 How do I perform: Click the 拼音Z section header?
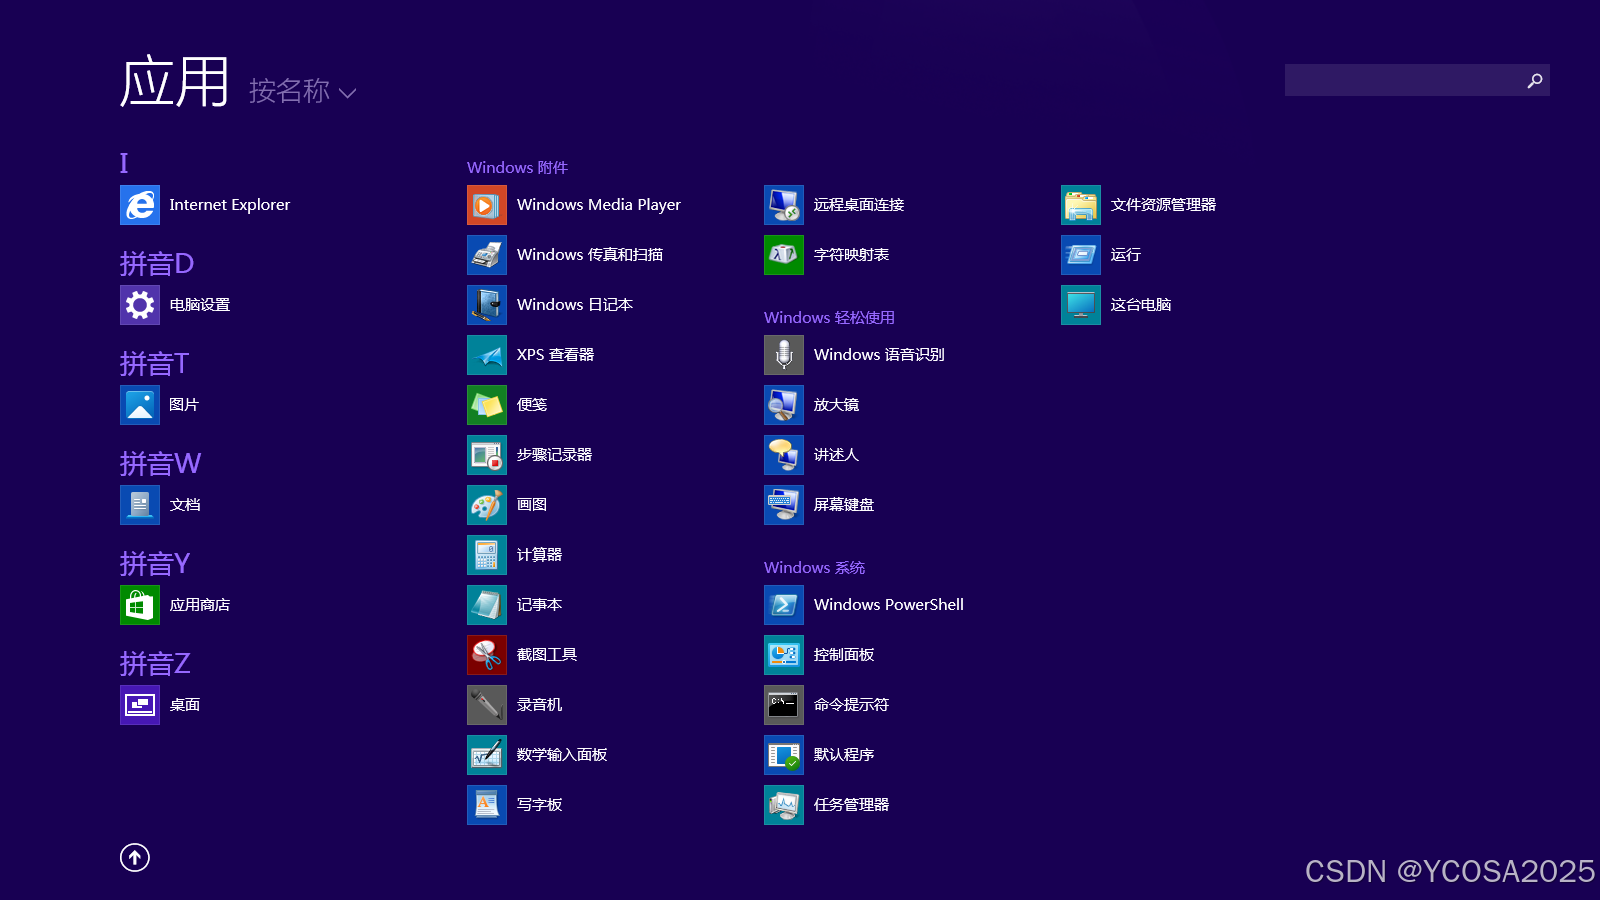tap(155, 663)
